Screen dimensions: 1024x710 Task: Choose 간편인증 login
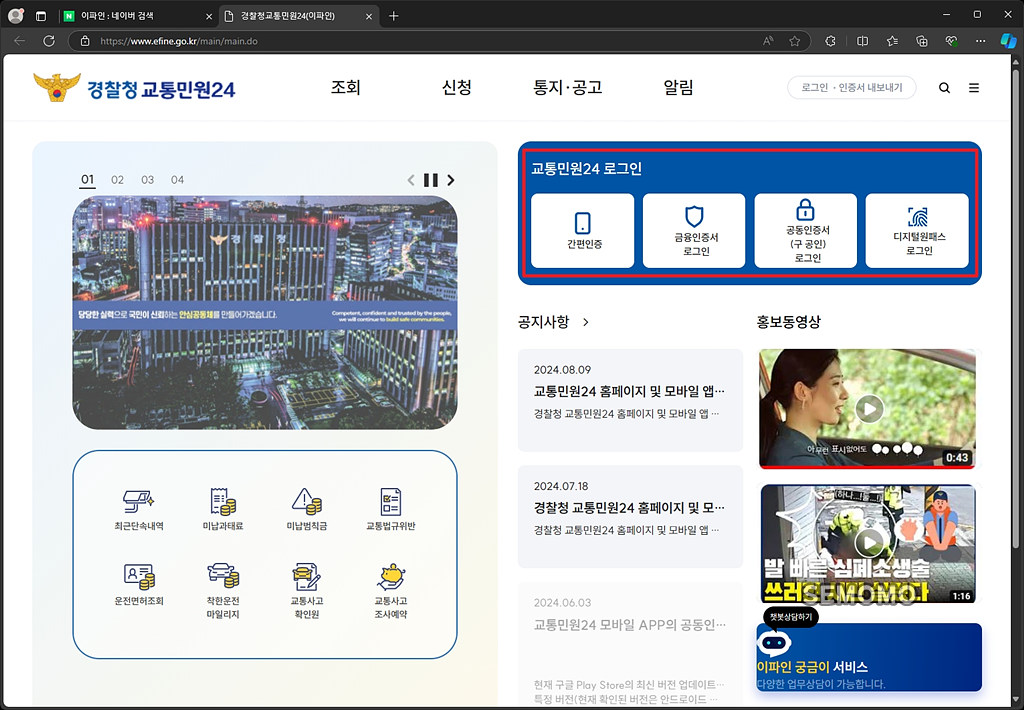(x=583, y=231)
